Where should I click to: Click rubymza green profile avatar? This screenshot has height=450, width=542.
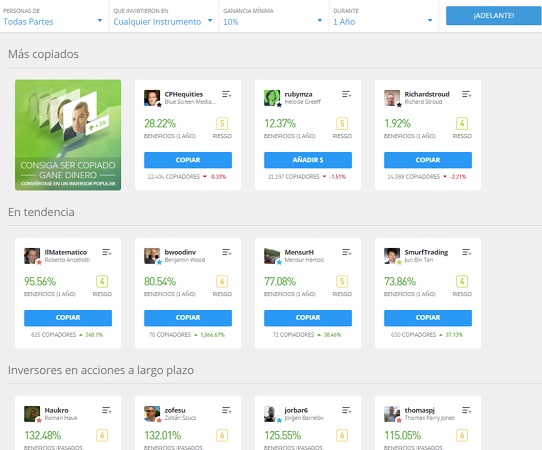(272, 98)
